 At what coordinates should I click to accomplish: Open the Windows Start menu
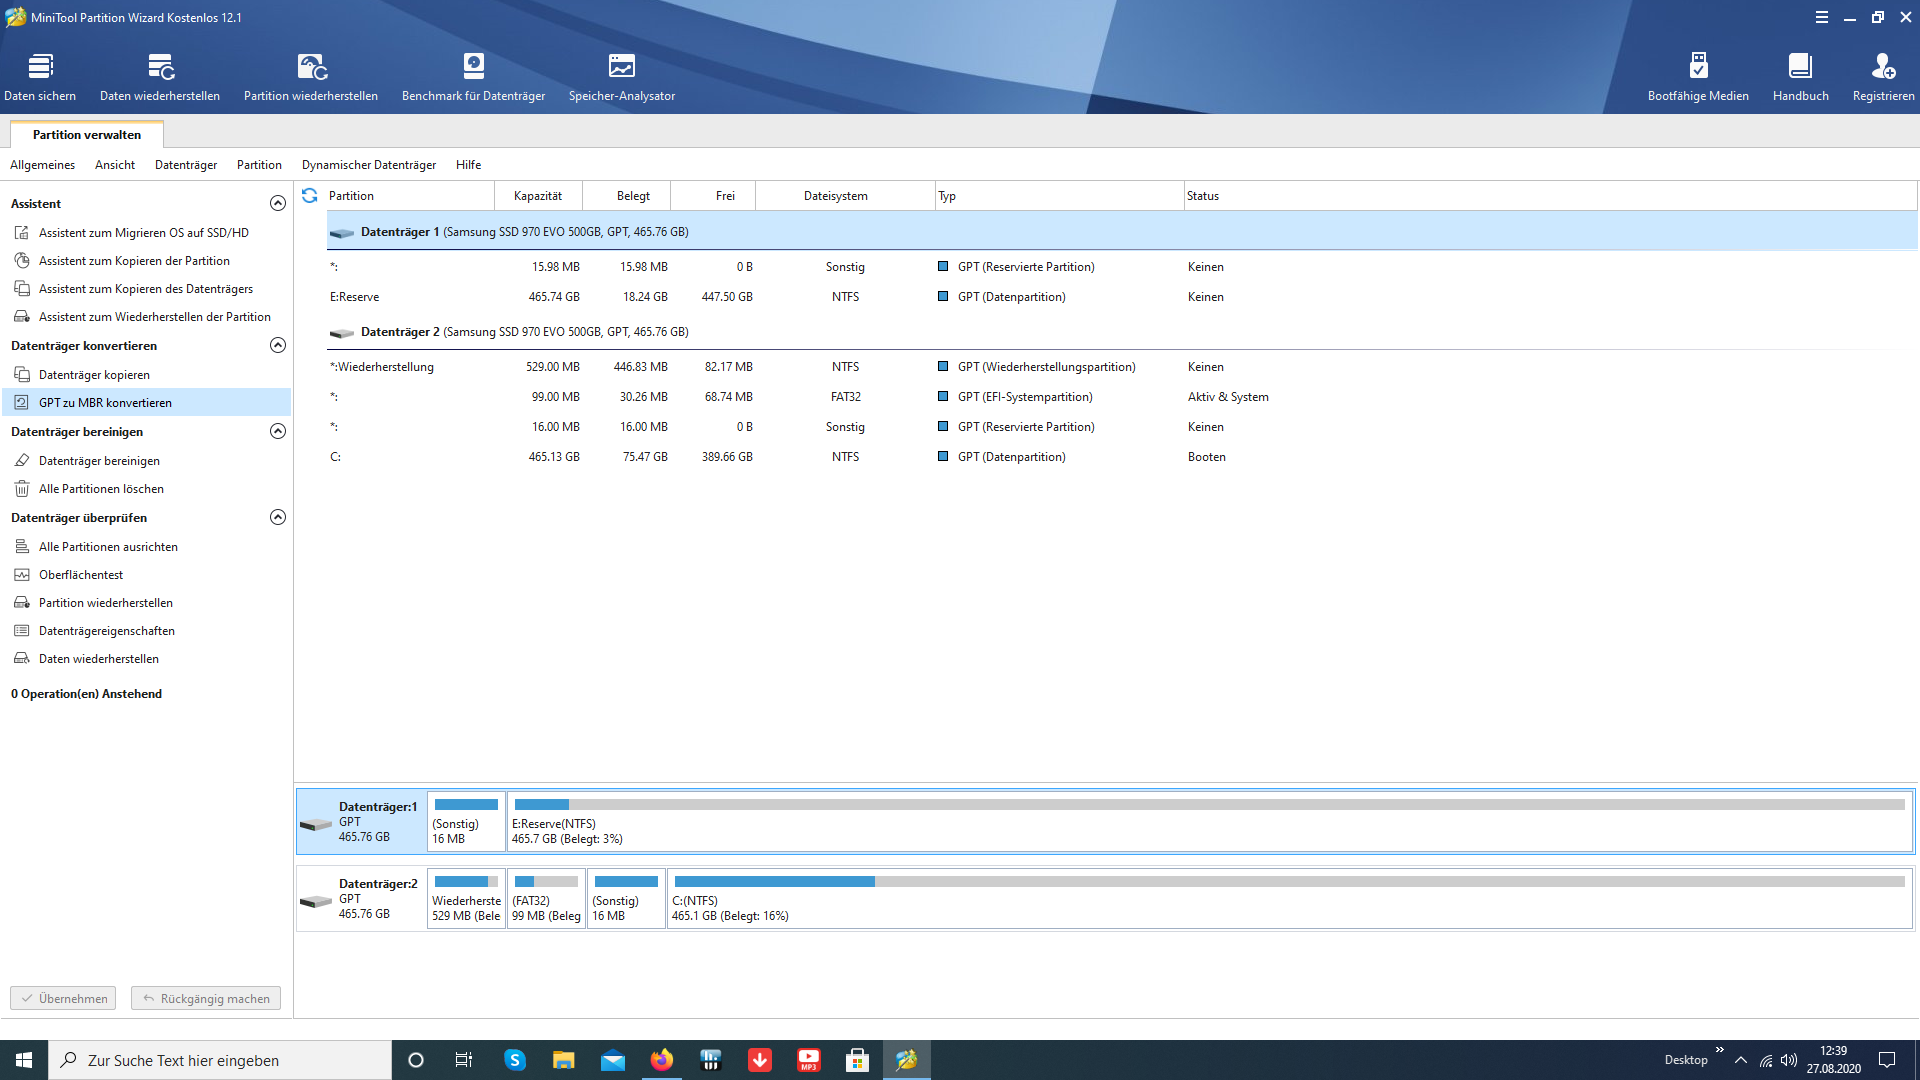point(24,1060)
